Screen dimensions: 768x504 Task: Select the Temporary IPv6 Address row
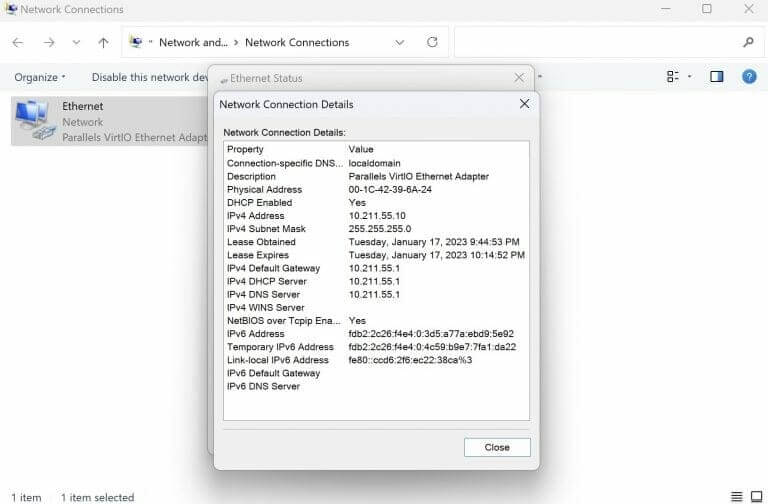tap(376, 347)
